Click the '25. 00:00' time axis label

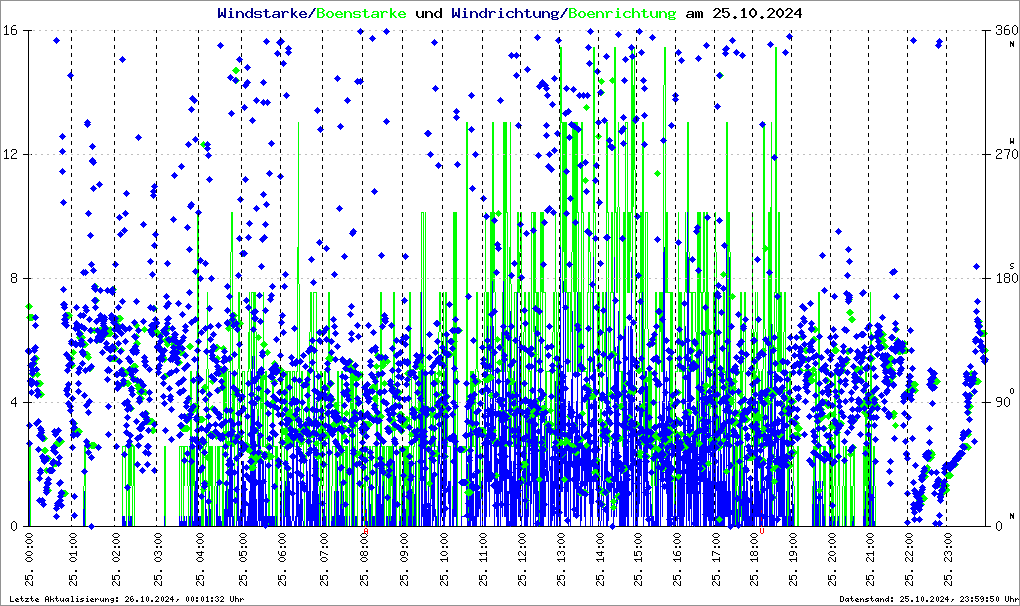click(x=30, y=559)
